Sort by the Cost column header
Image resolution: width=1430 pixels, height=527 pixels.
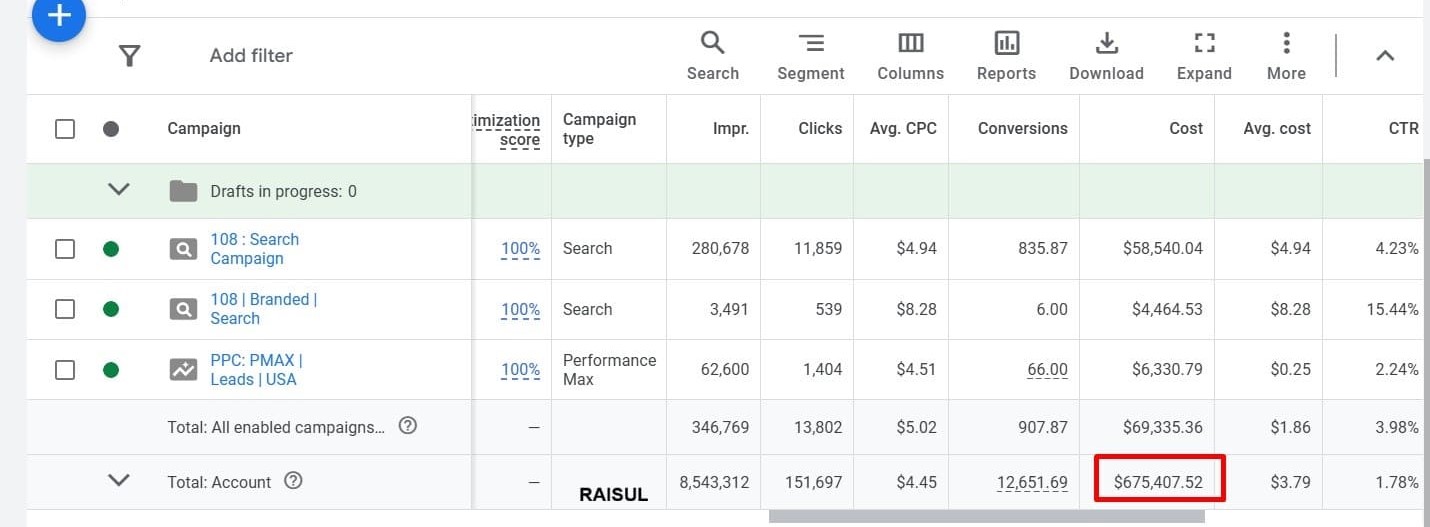click(1185, 129)
